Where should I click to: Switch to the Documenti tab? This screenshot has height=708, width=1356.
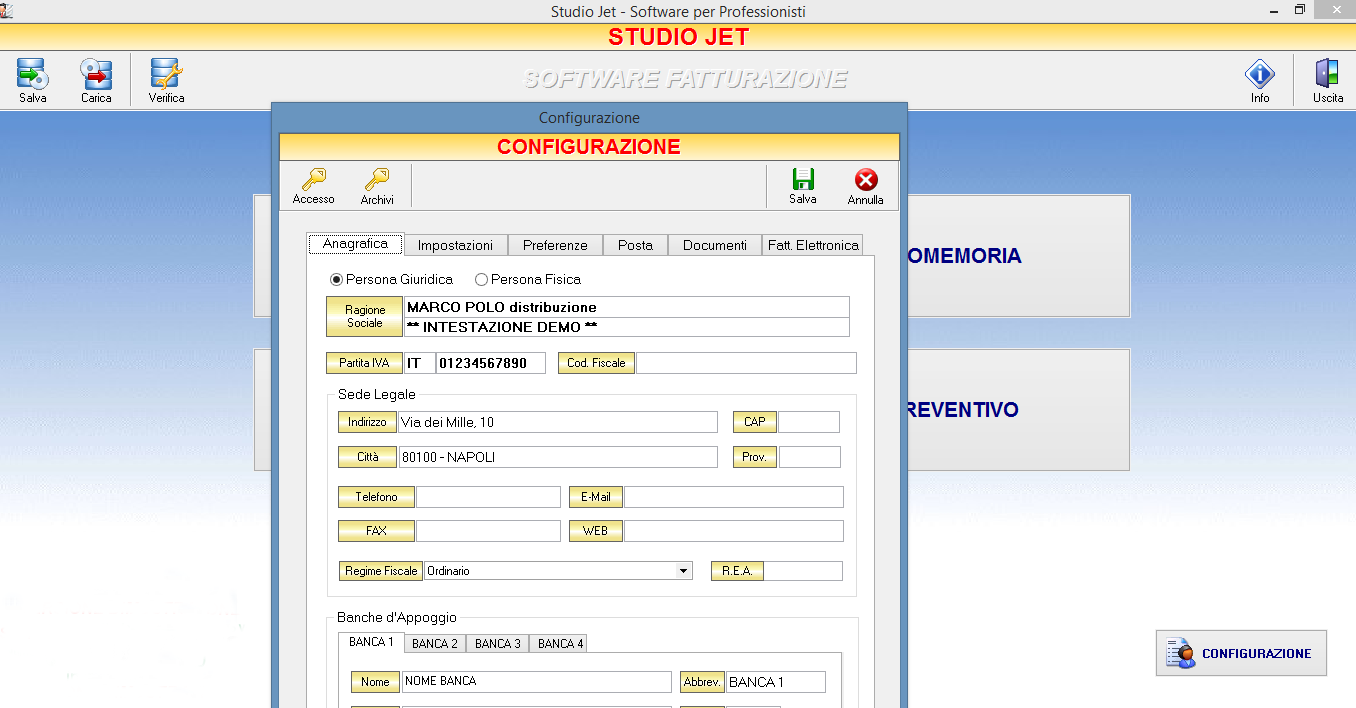tap(715, 245)
